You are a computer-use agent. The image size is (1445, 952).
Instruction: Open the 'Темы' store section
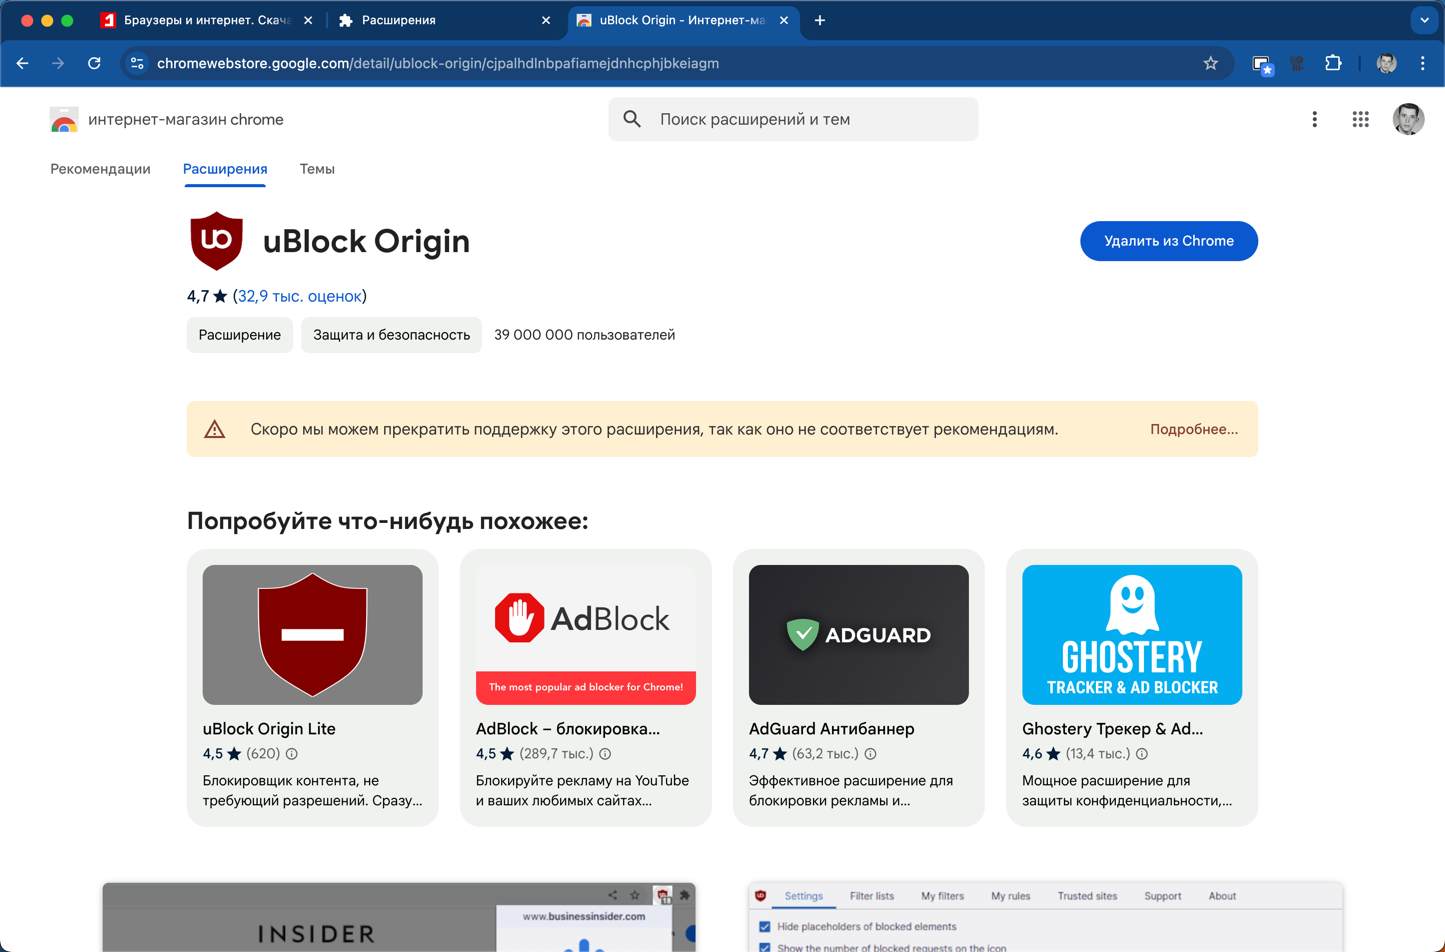coord(317,169)
